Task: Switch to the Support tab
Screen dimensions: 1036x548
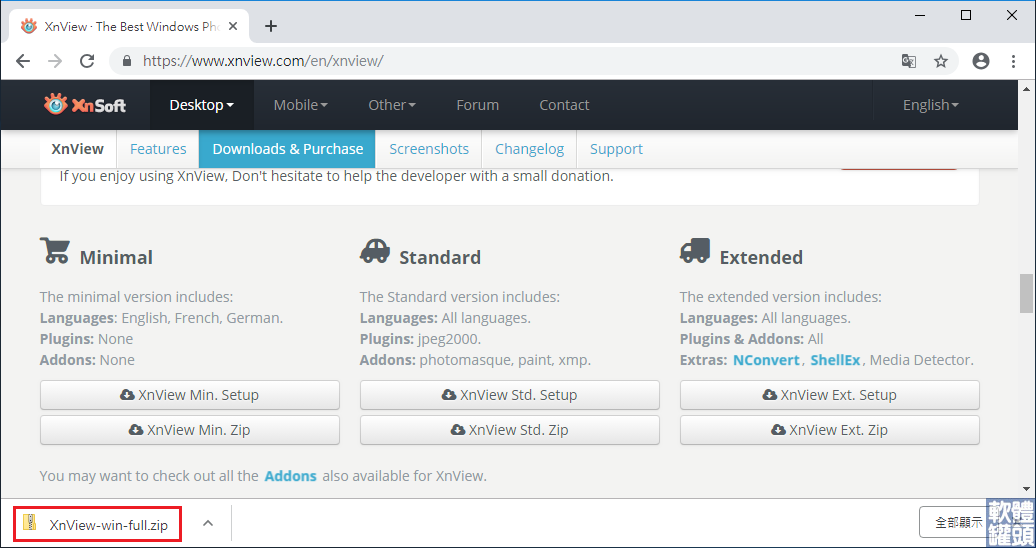Action: pyautogui.click(x=616, y=149)
